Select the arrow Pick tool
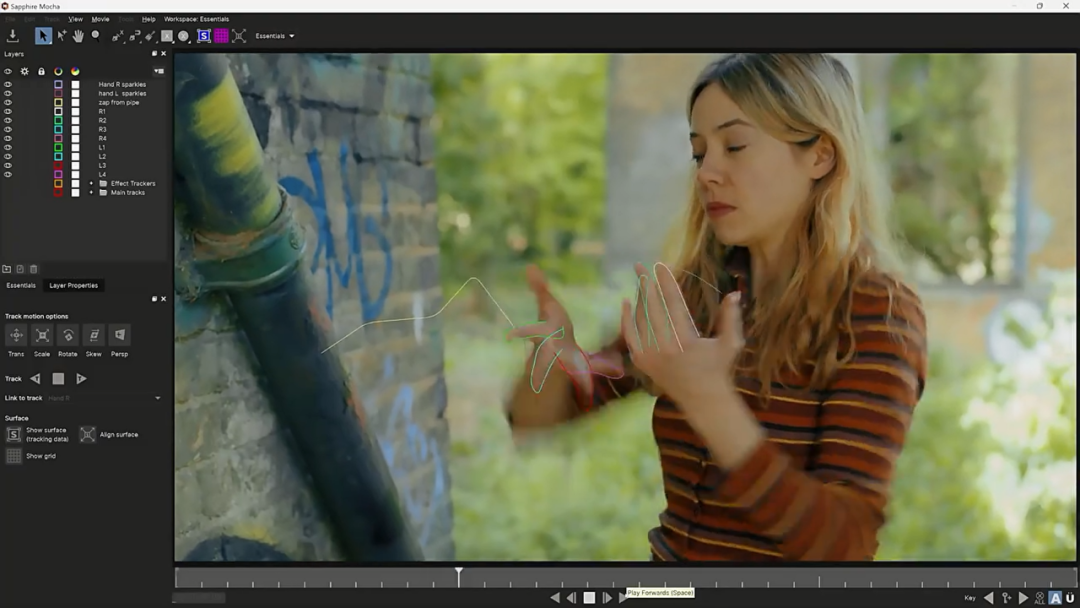Viewport: 1080px width, 608px height. (x=43, y=36)
